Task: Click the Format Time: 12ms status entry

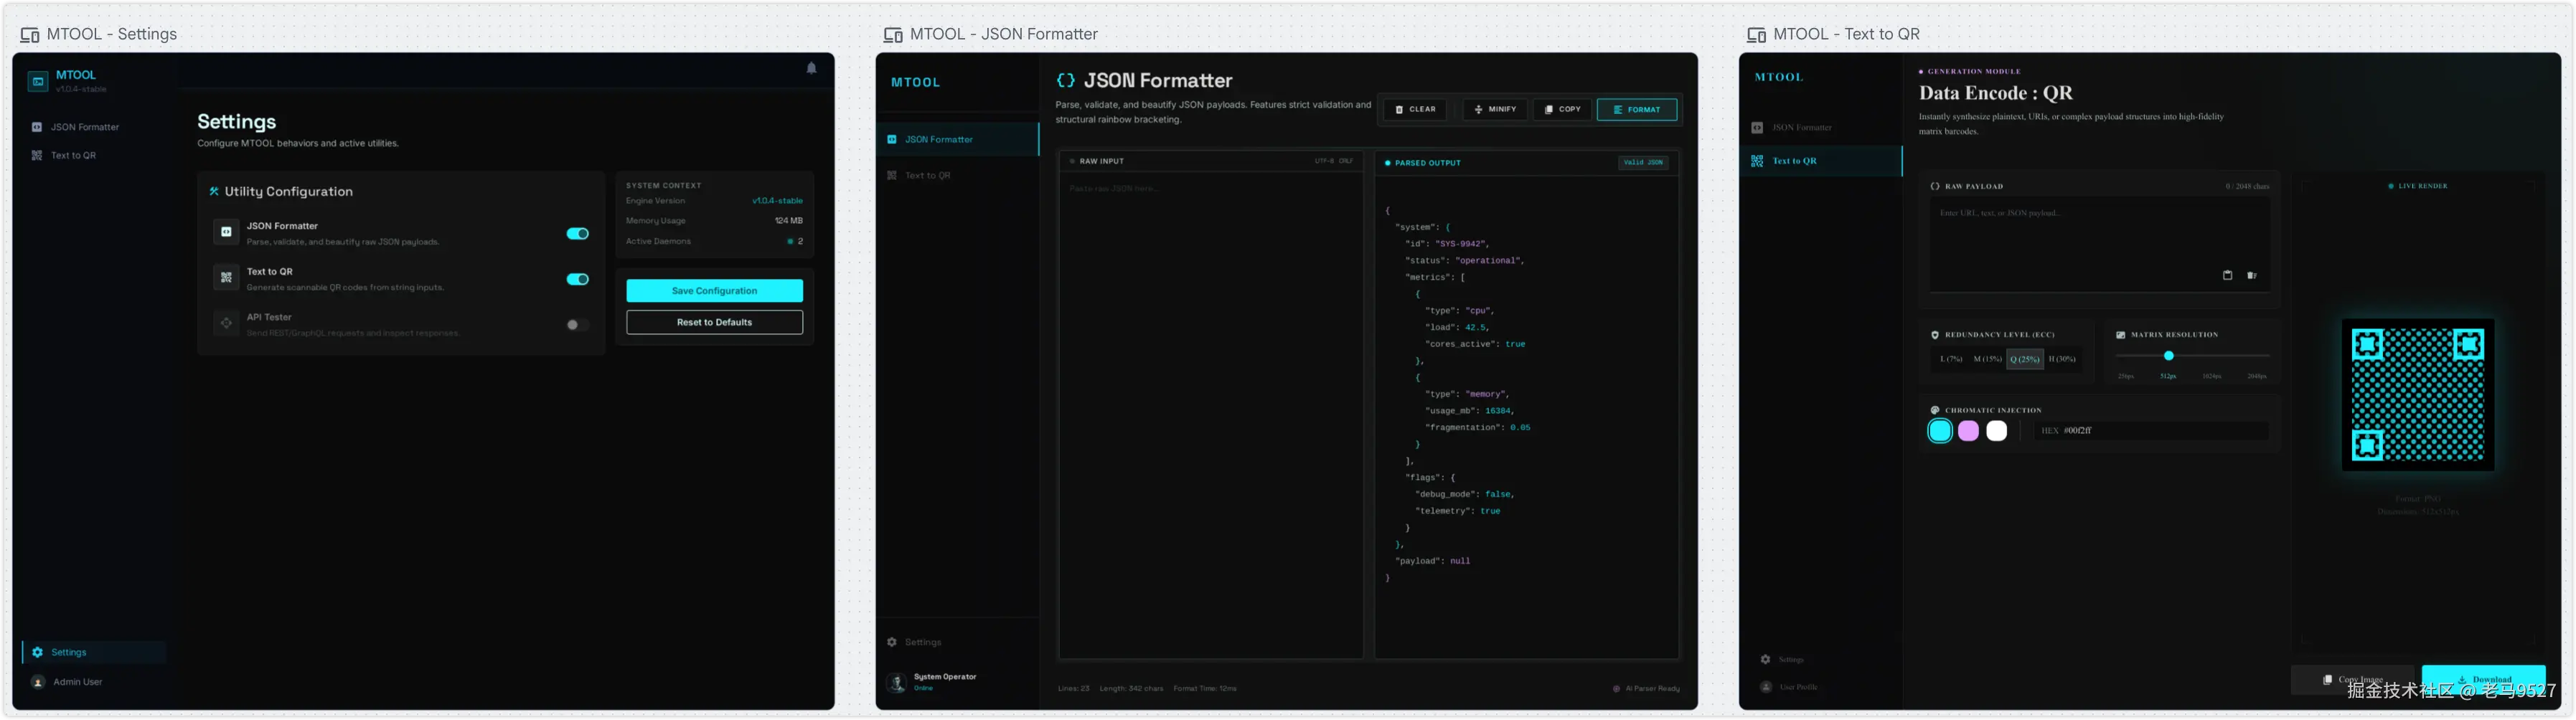Action: (1205, 688)
